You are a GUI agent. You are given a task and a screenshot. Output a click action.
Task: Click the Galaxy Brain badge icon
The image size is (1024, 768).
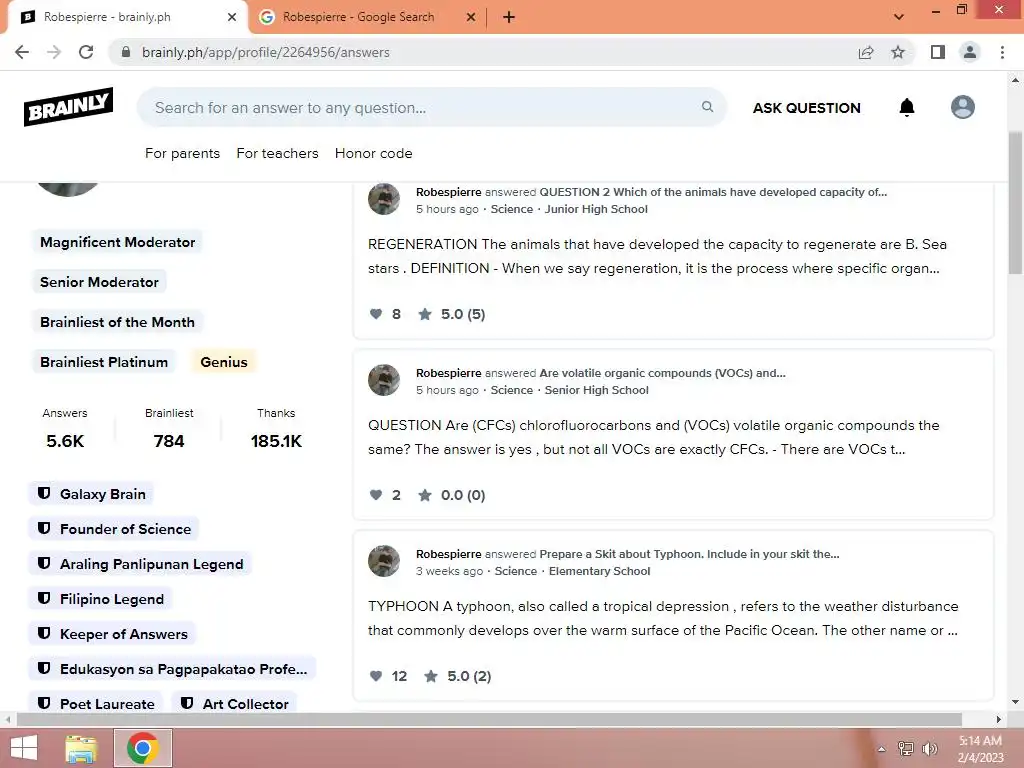tap(44, 493)
